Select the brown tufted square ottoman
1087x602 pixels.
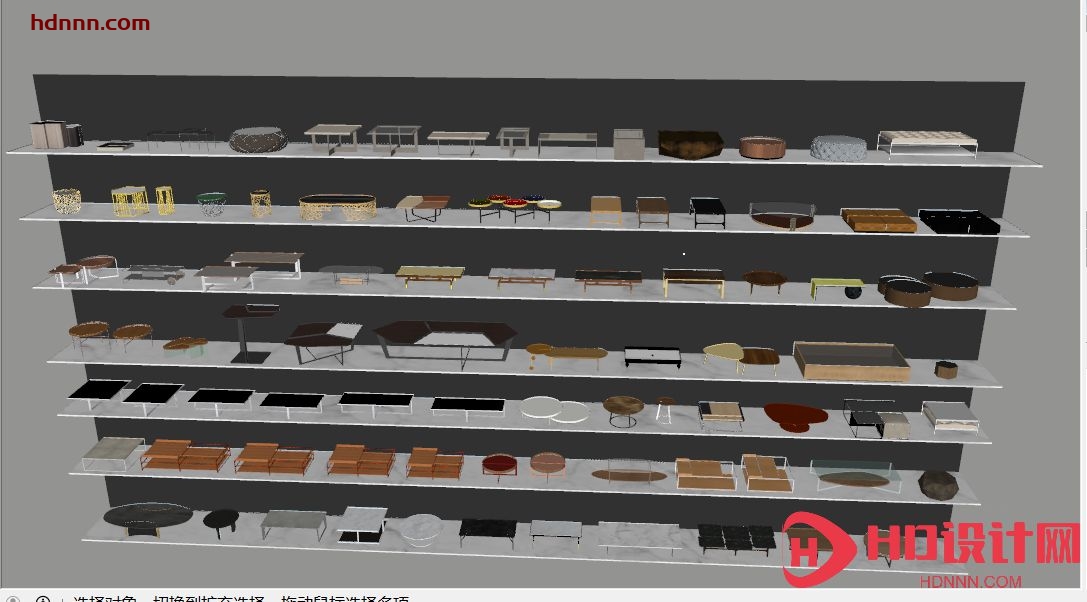(878, 220)
